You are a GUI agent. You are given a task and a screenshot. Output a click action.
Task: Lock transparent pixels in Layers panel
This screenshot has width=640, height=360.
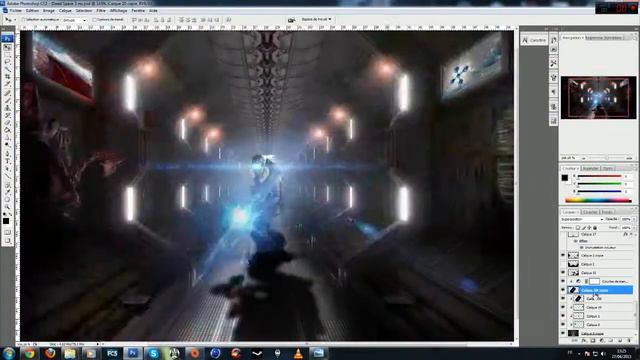[x=578, y=228]
